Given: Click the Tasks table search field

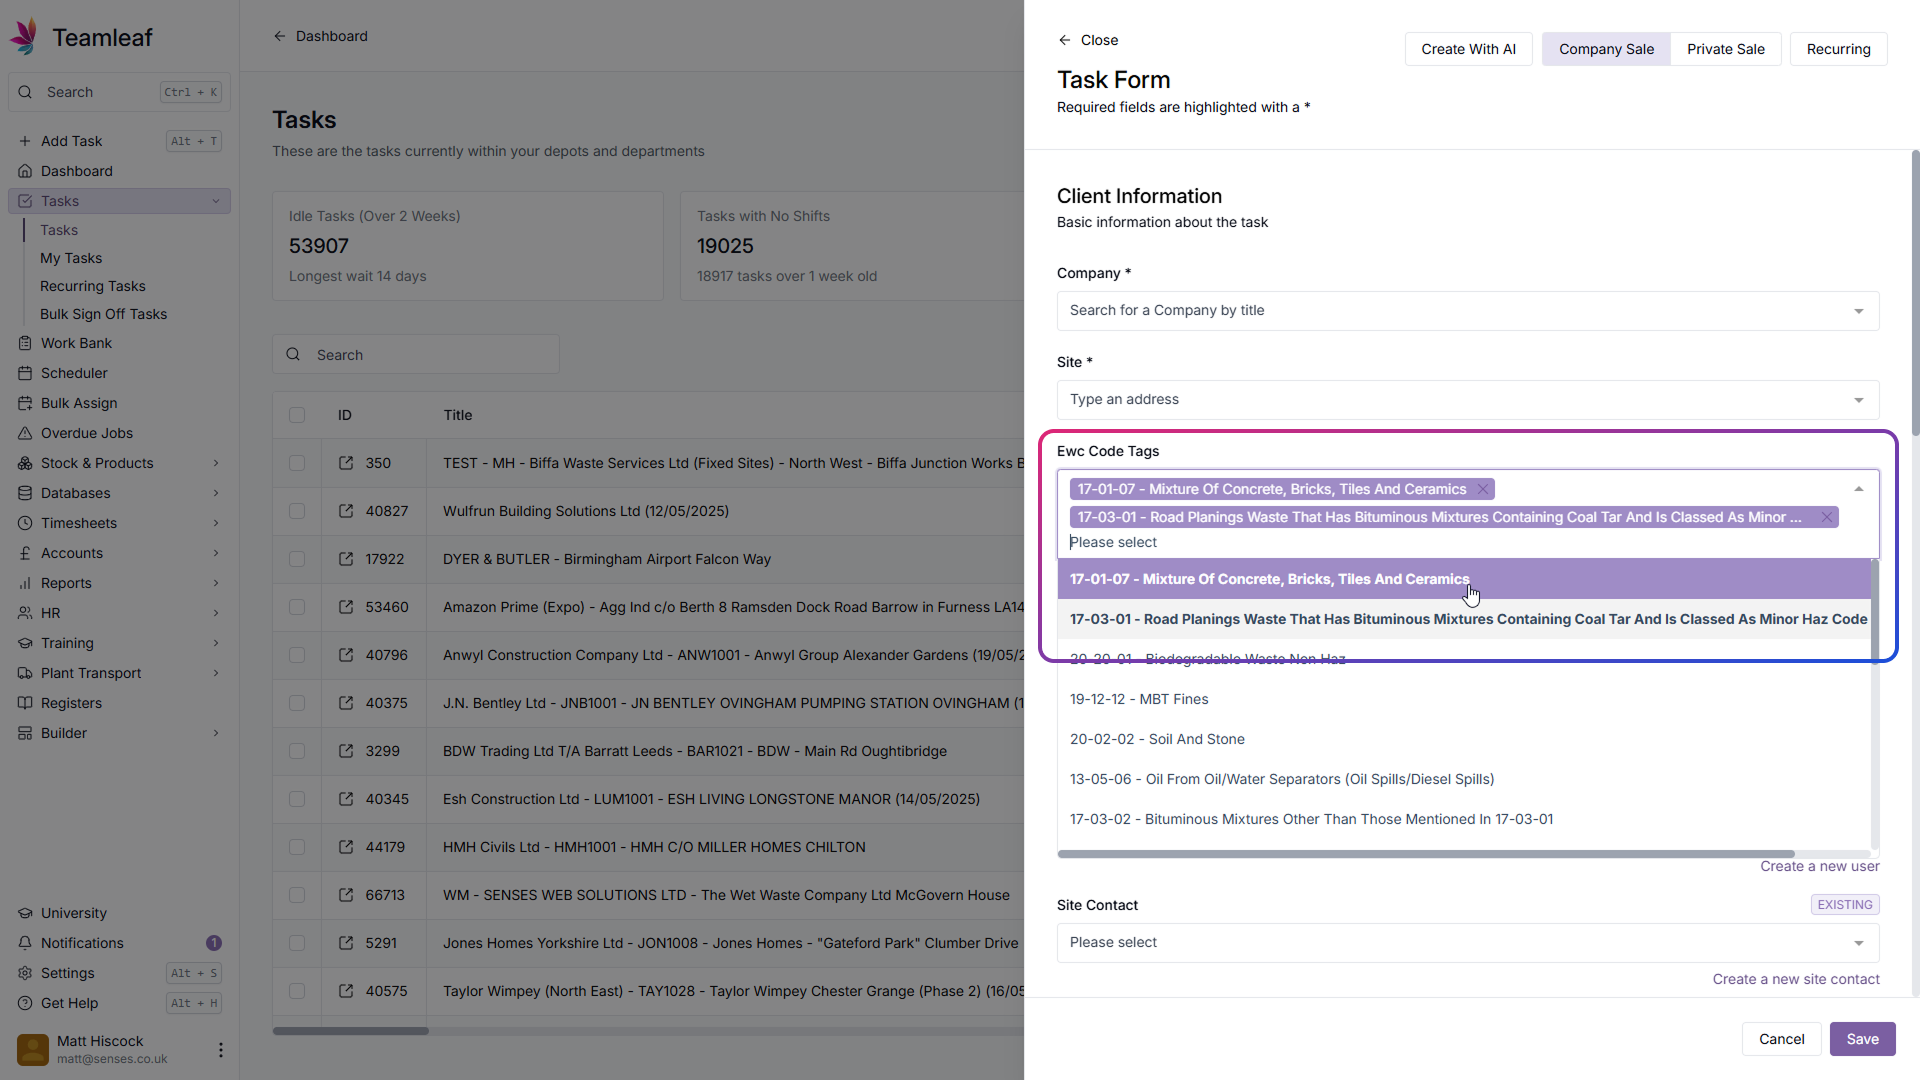Looking at the screenshot, I should click(430, 355).
